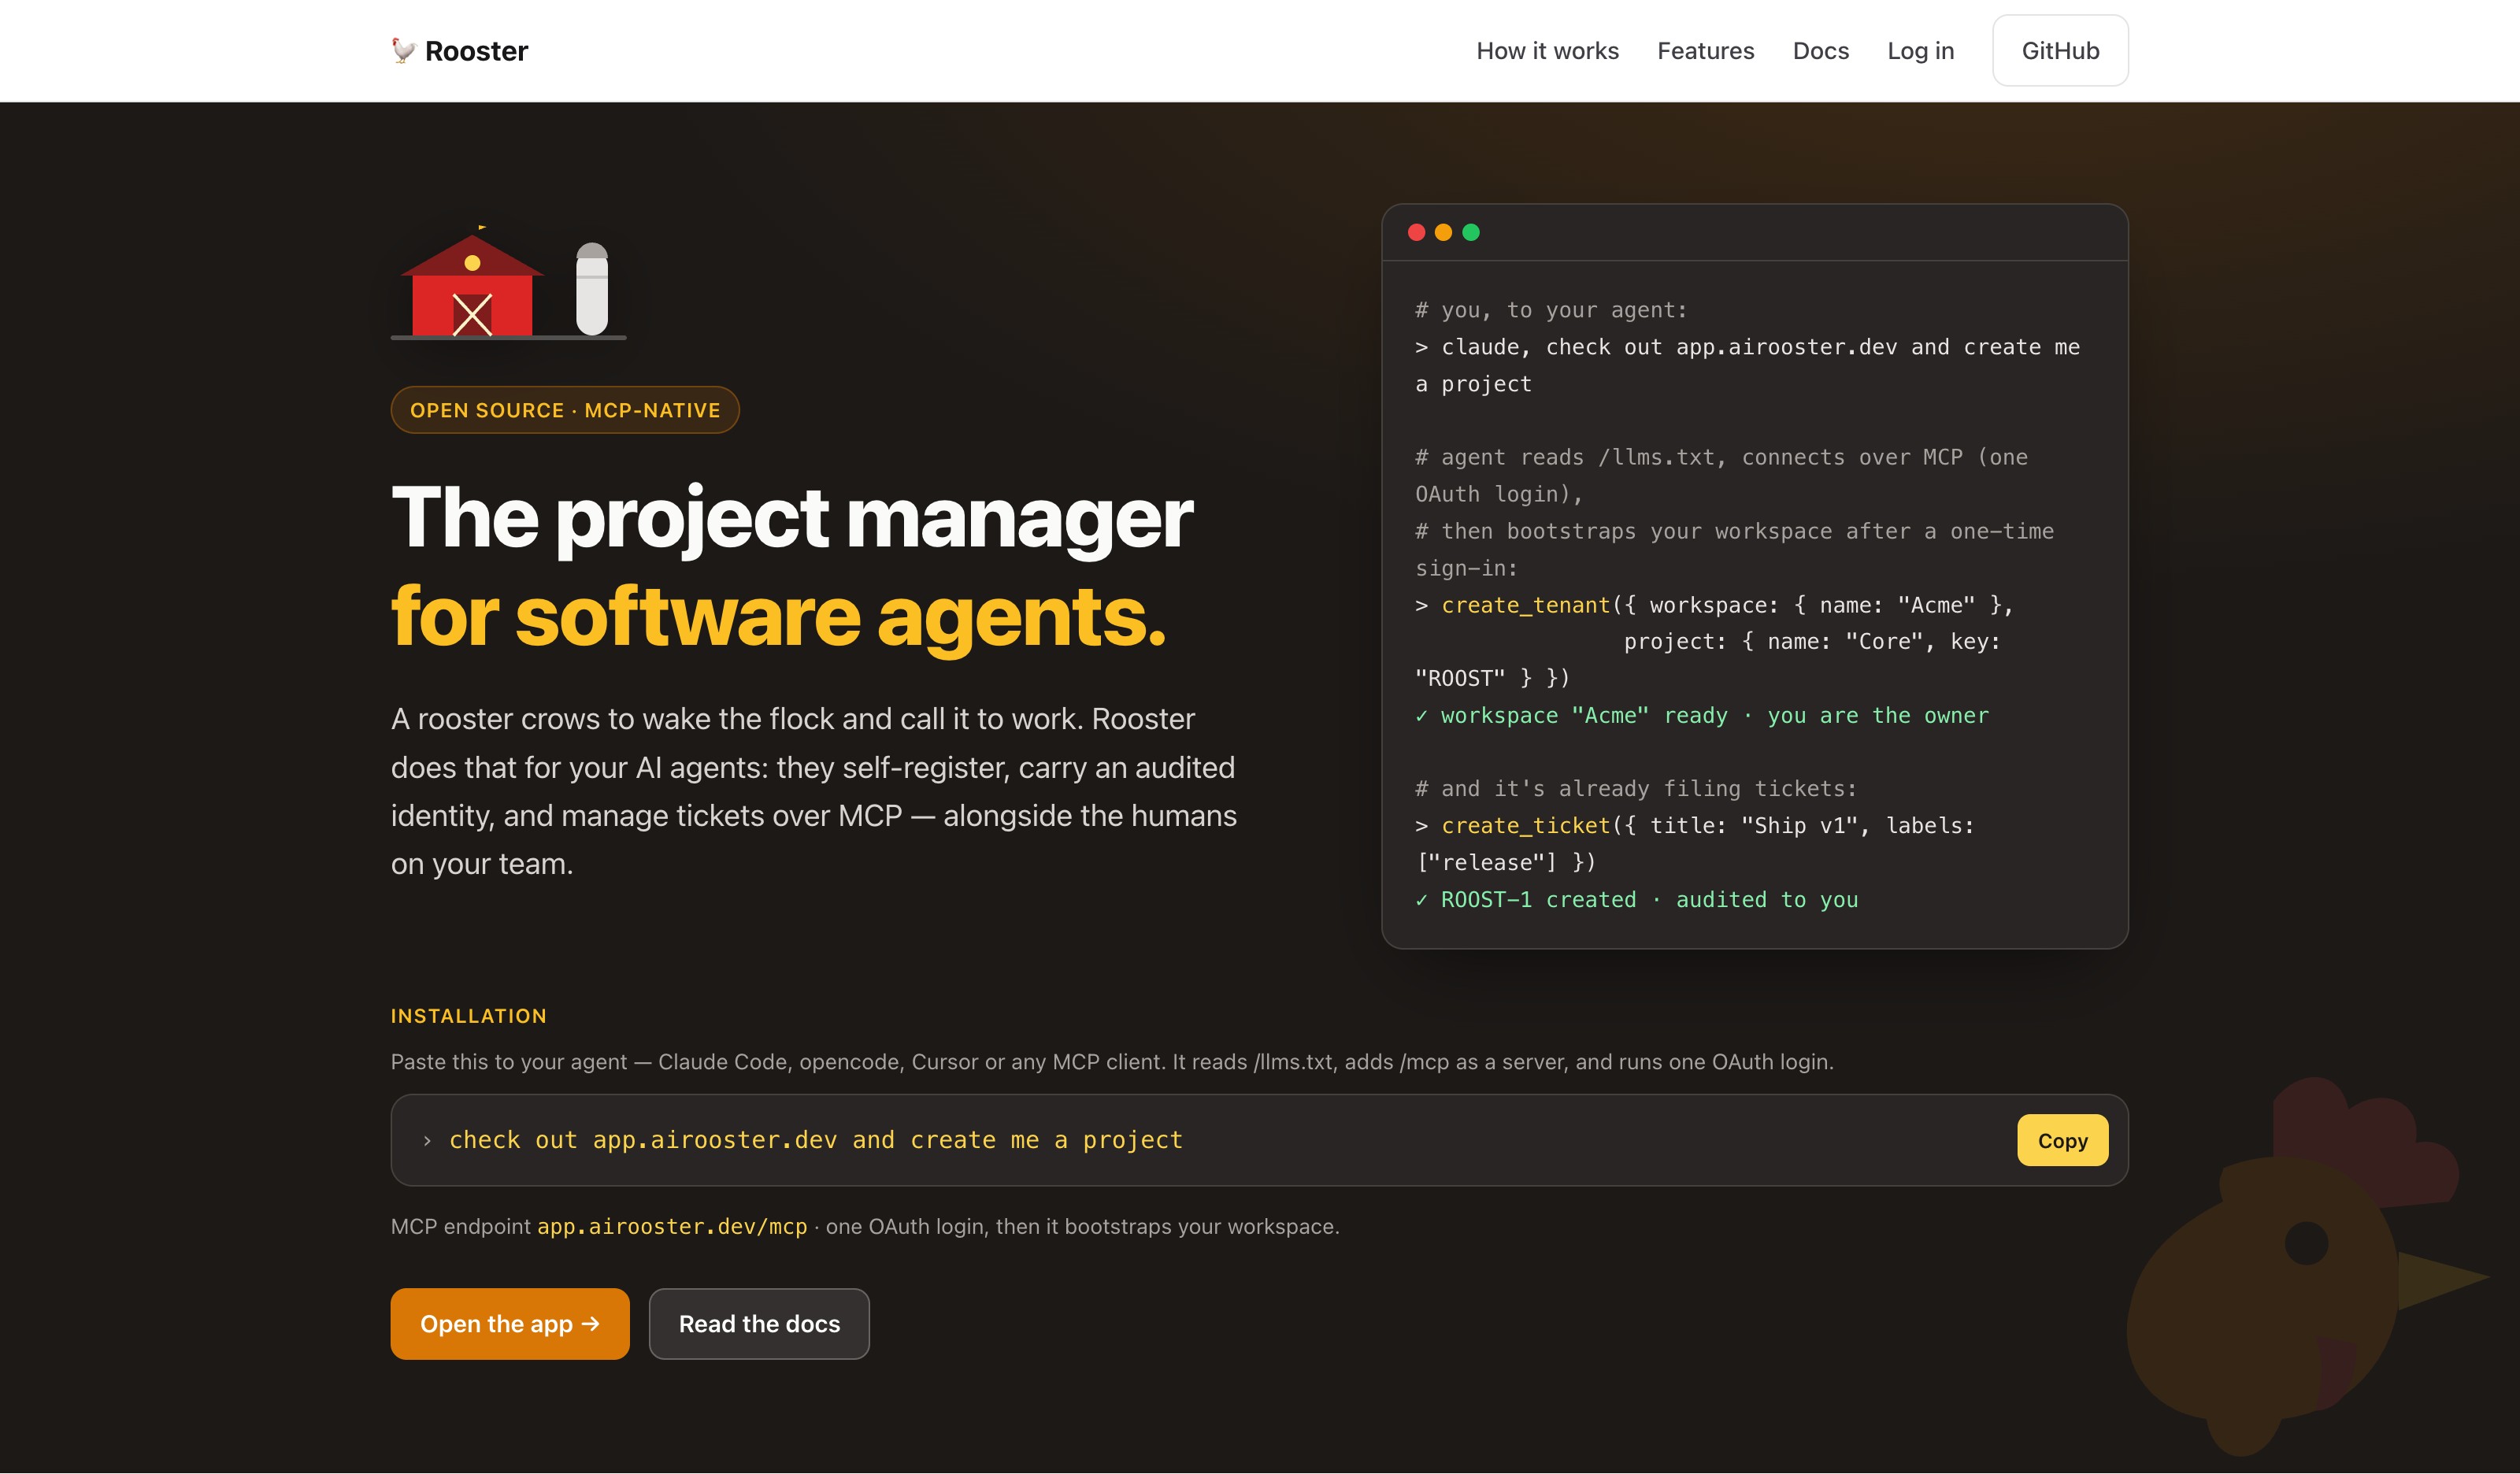Click the red dot in terminal window

click(1416, 232)
